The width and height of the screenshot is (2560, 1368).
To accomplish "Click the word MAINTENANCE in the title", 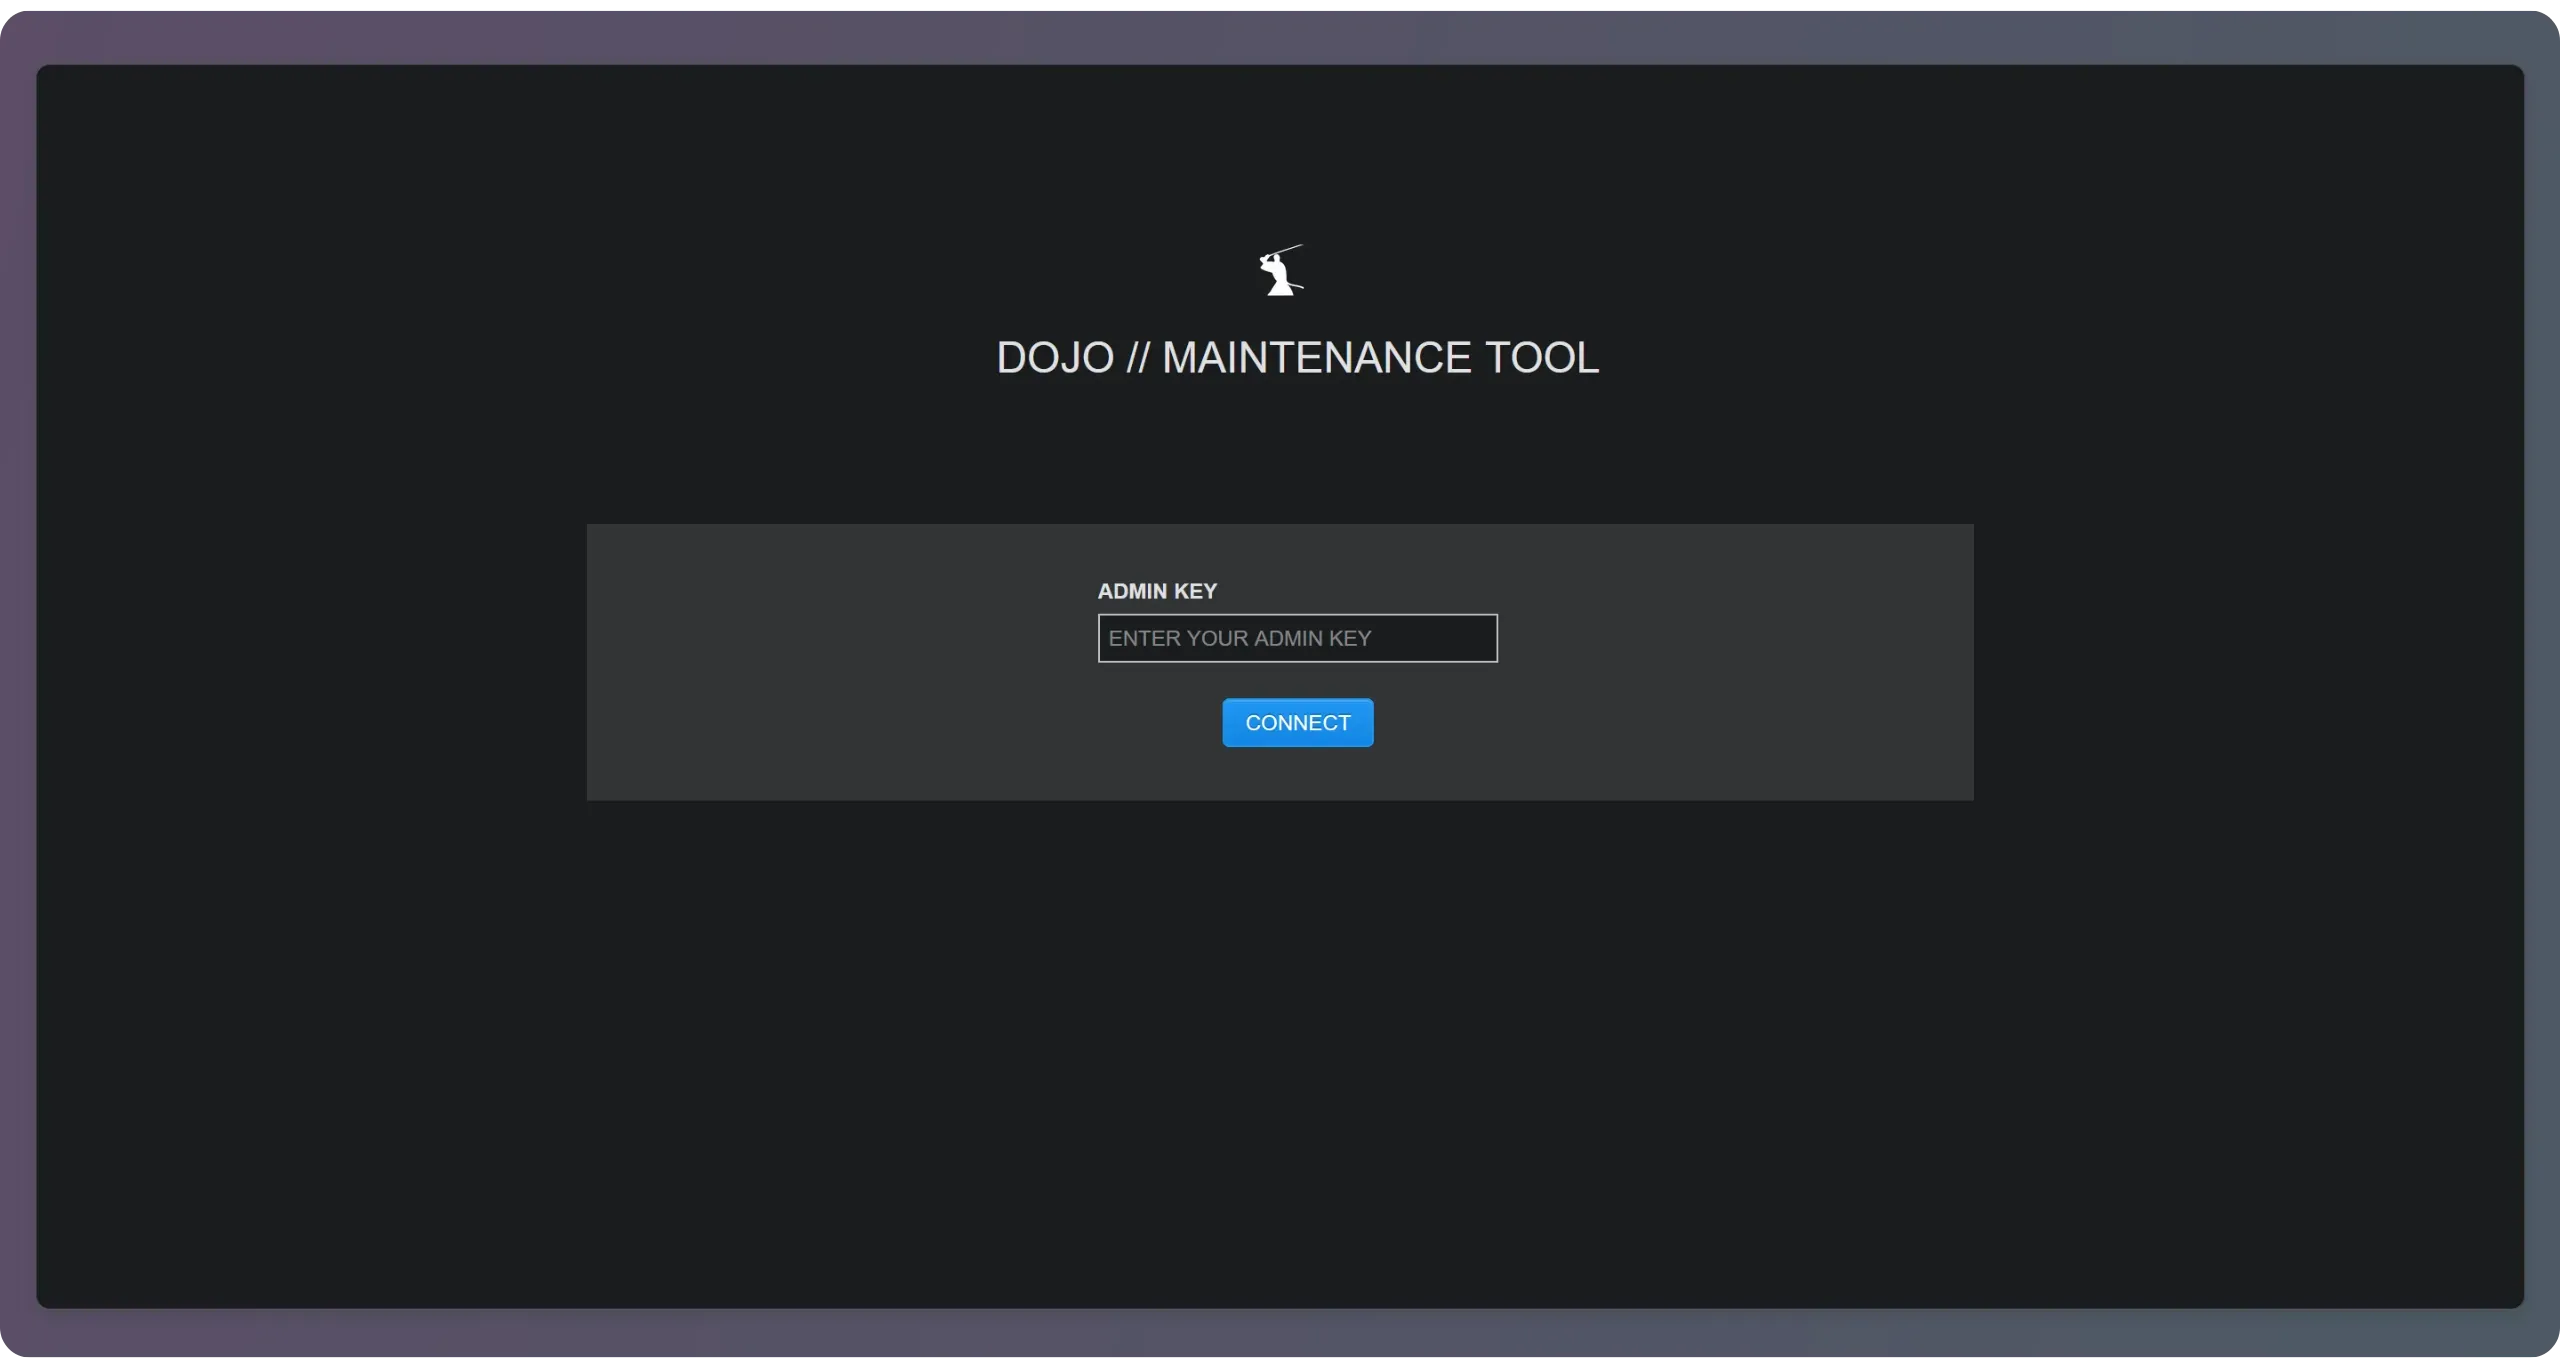I will (1316, 358).
